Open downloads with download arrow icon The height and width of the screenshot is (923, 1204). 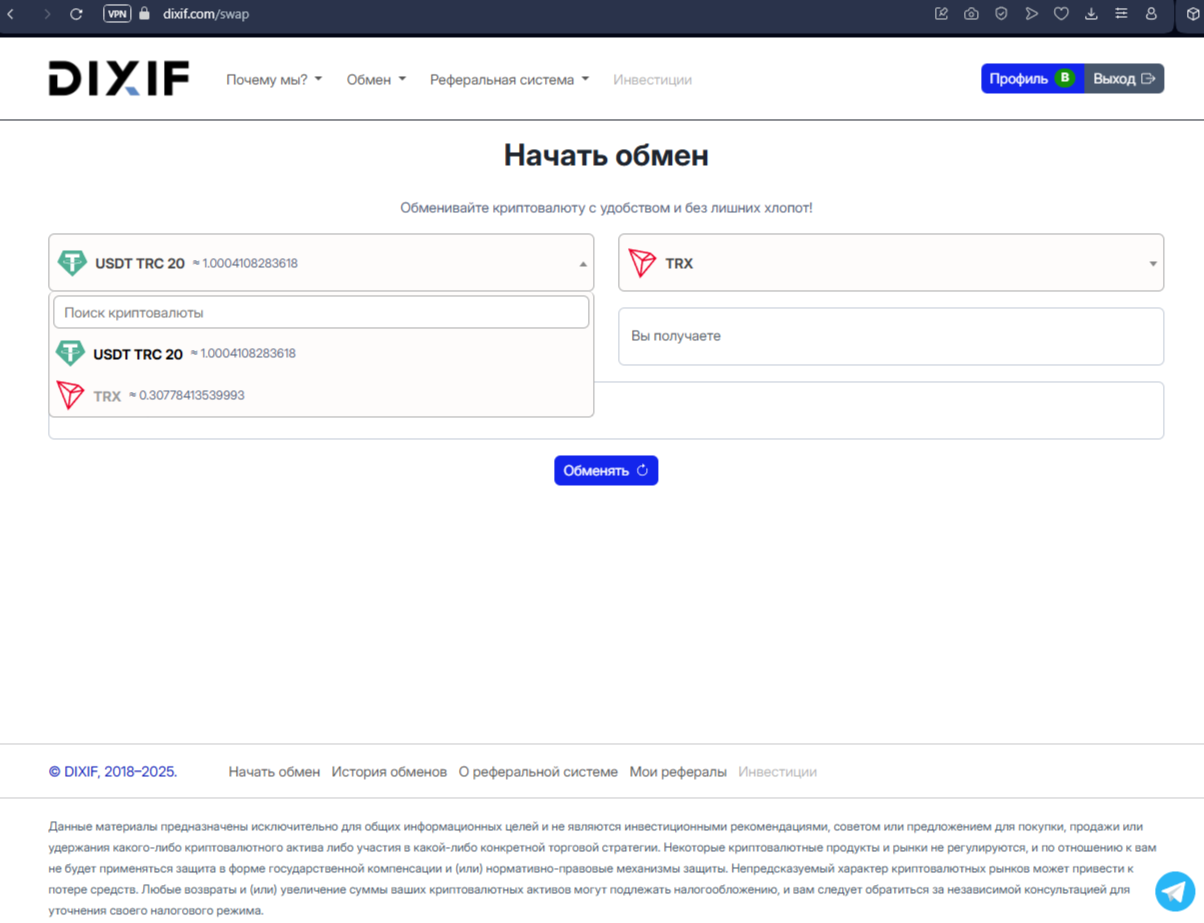tap(1091, 14)
